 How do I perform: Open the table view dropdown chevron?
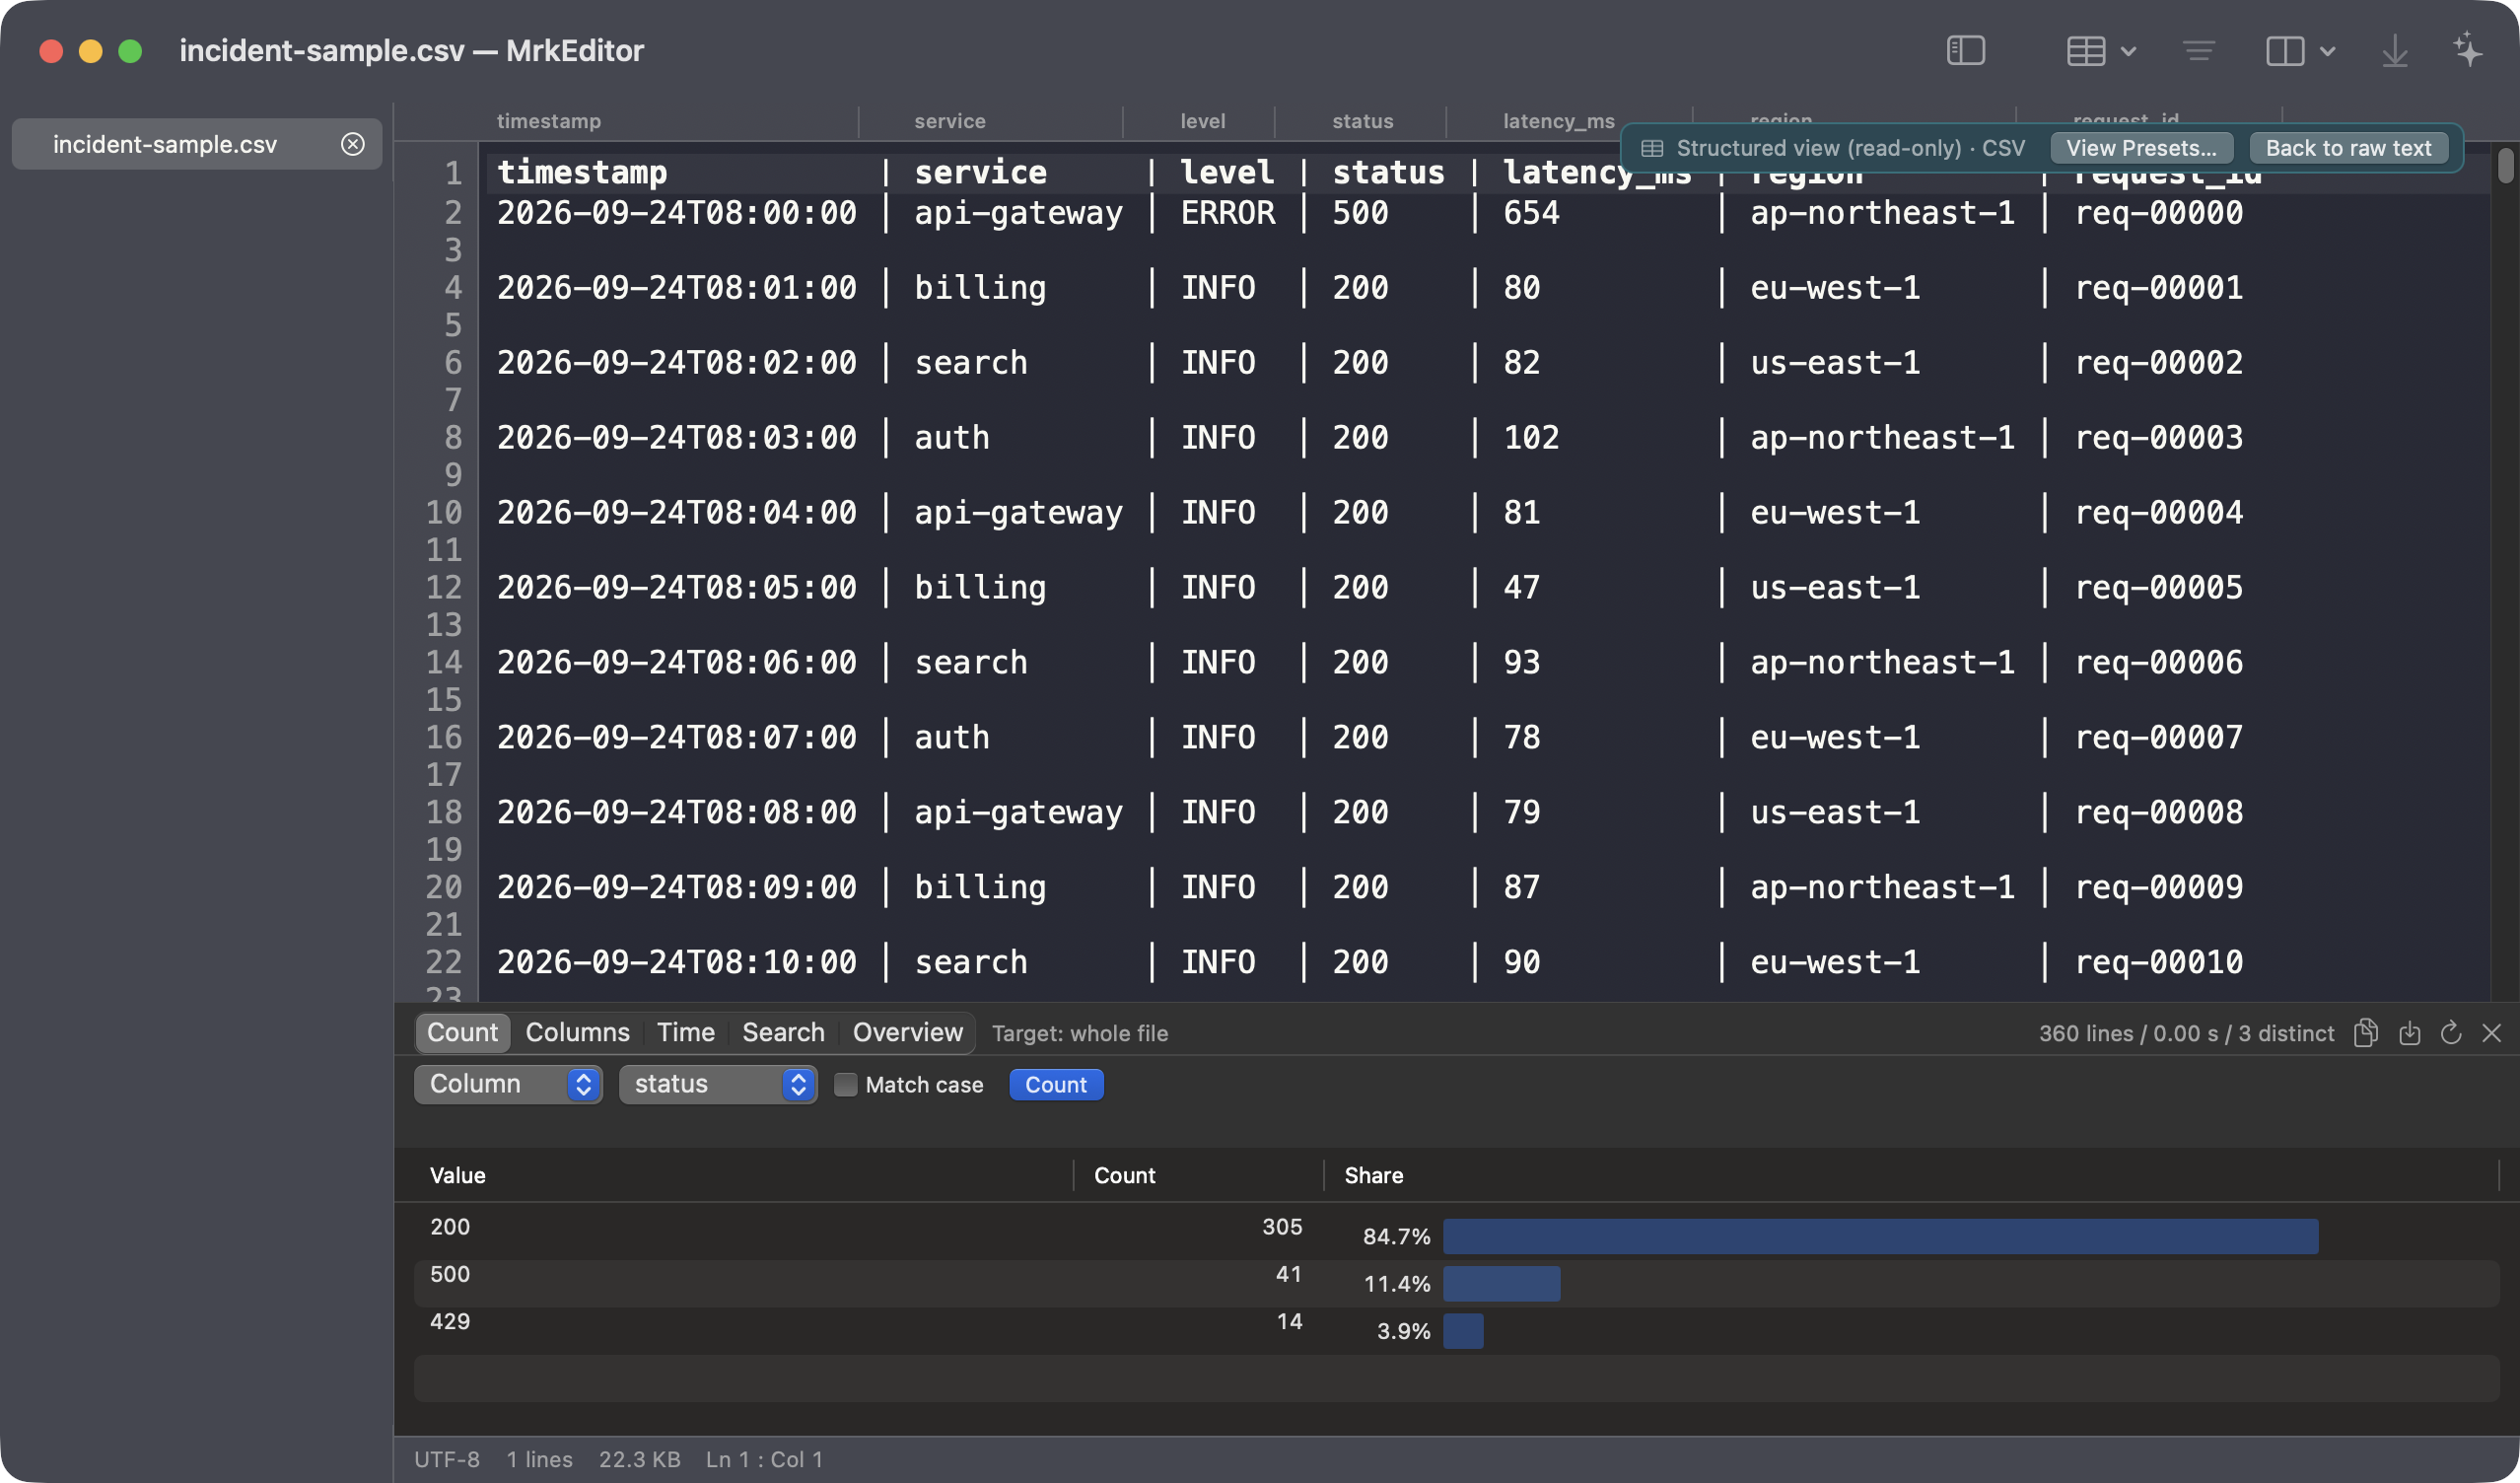click(x=2128, y=51)
